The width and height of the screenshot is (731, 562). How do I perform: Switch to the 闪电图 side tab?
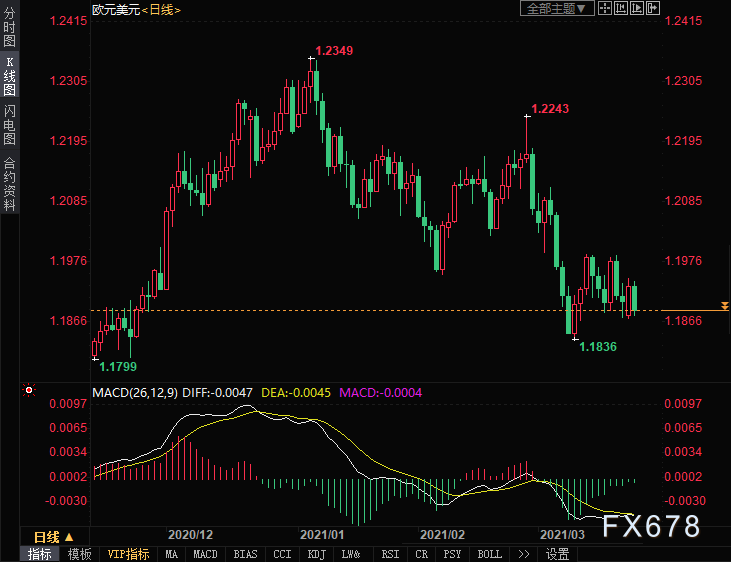tap(9, 118)
